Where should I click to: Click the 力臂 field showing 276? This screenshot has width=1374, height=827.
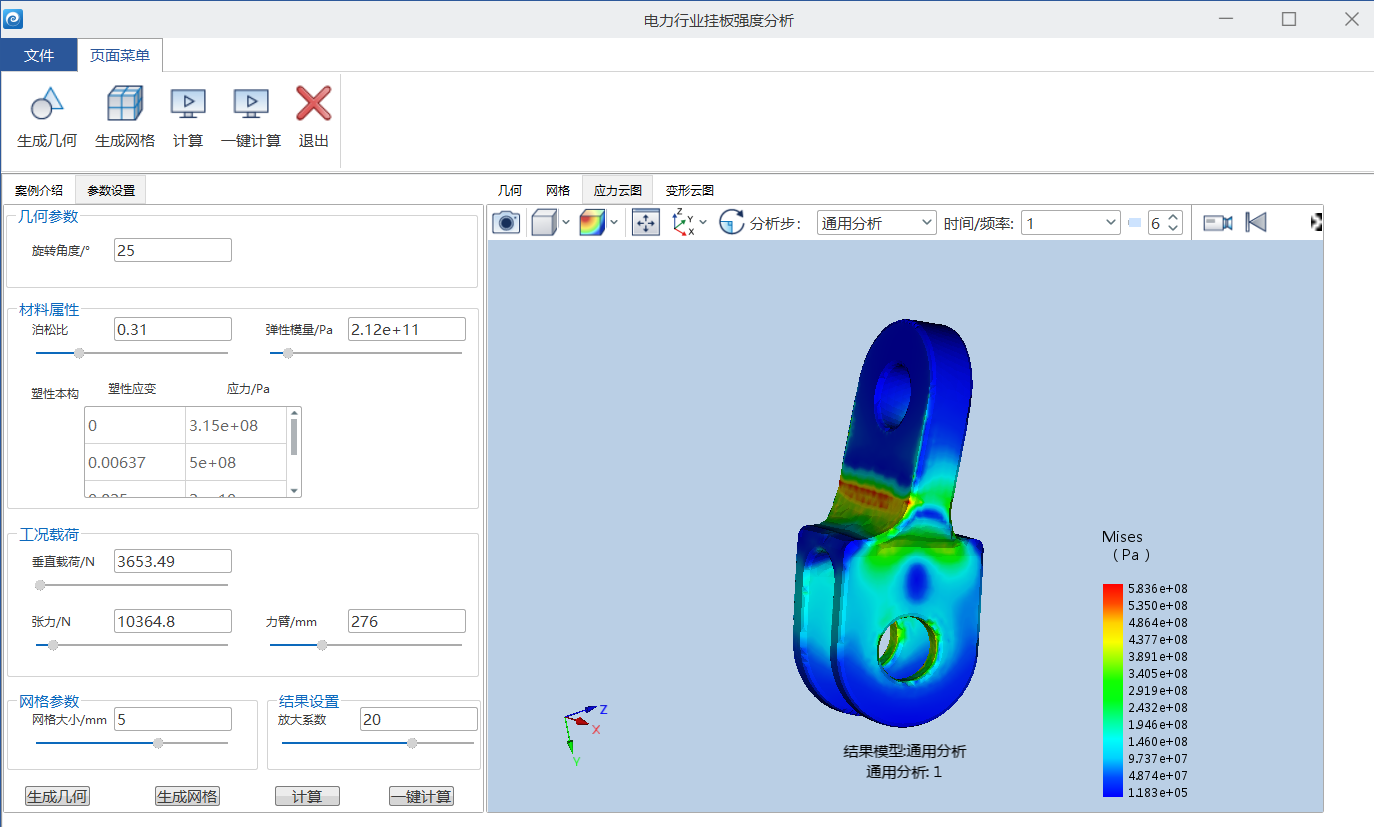point(407,621)
